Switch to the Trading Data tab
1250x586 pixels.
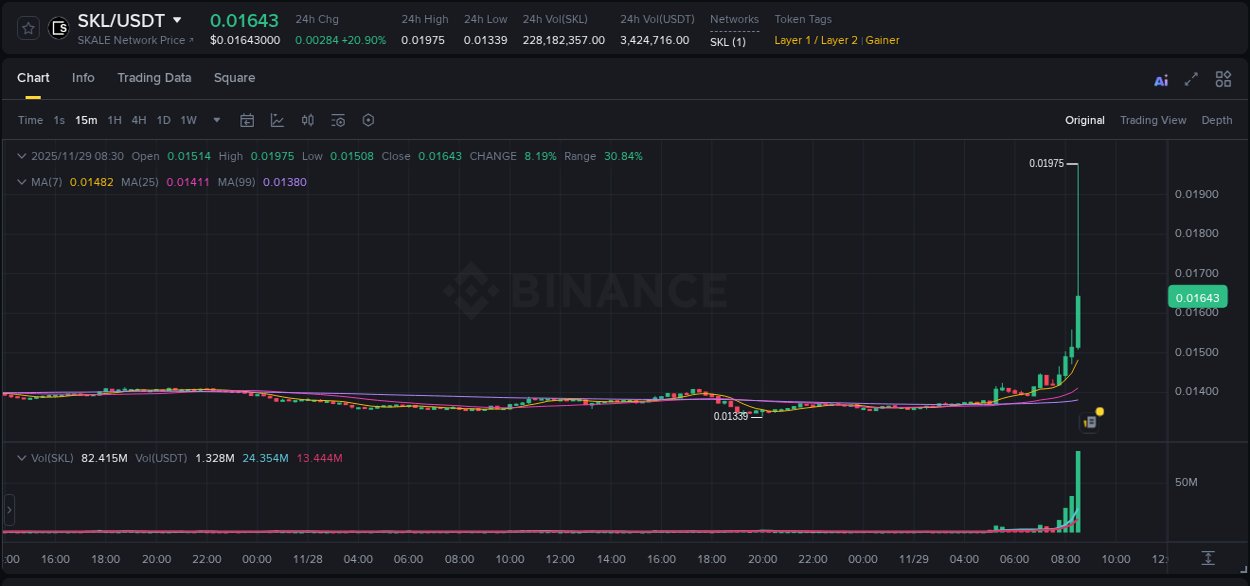coord(154,78)
